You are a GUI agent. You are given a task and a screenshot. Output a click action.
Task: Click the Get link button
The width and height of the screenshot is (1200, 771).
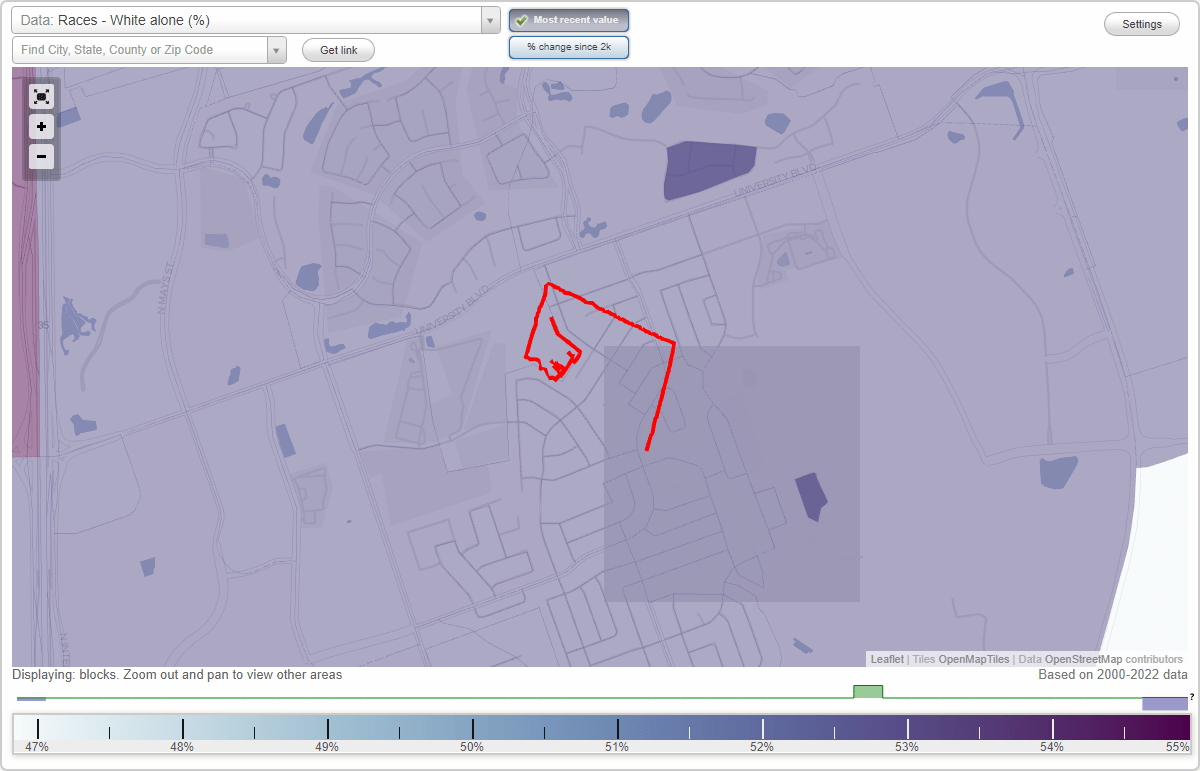tap(338, 50)
